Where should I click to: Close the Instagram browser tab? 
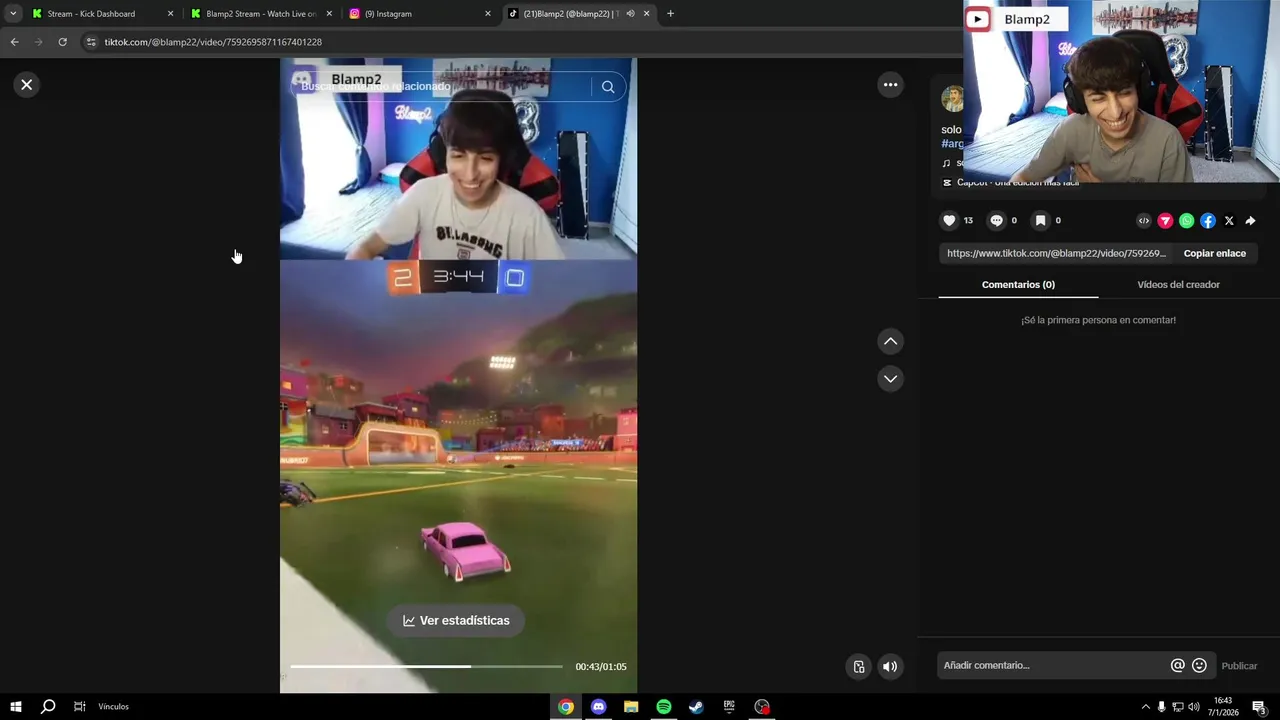(x=488, y=14)
